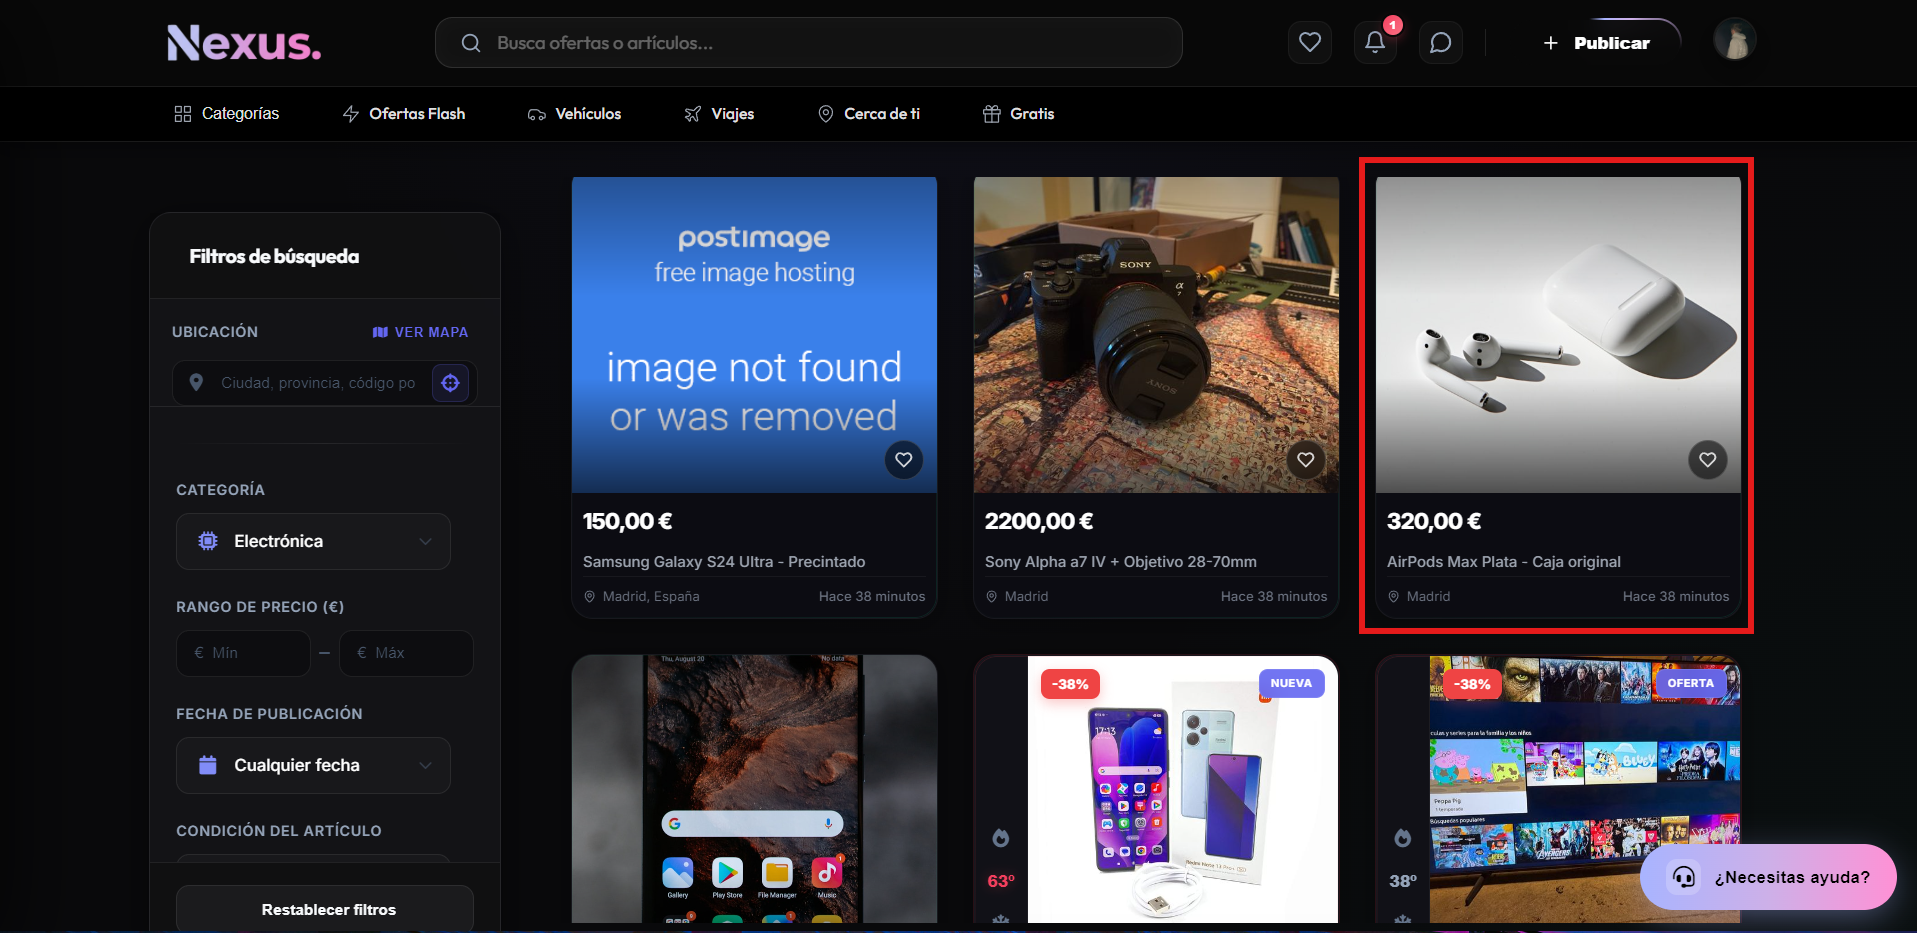Click the Mín price field
Viewport: 1917px width, 933px height.
243,653
